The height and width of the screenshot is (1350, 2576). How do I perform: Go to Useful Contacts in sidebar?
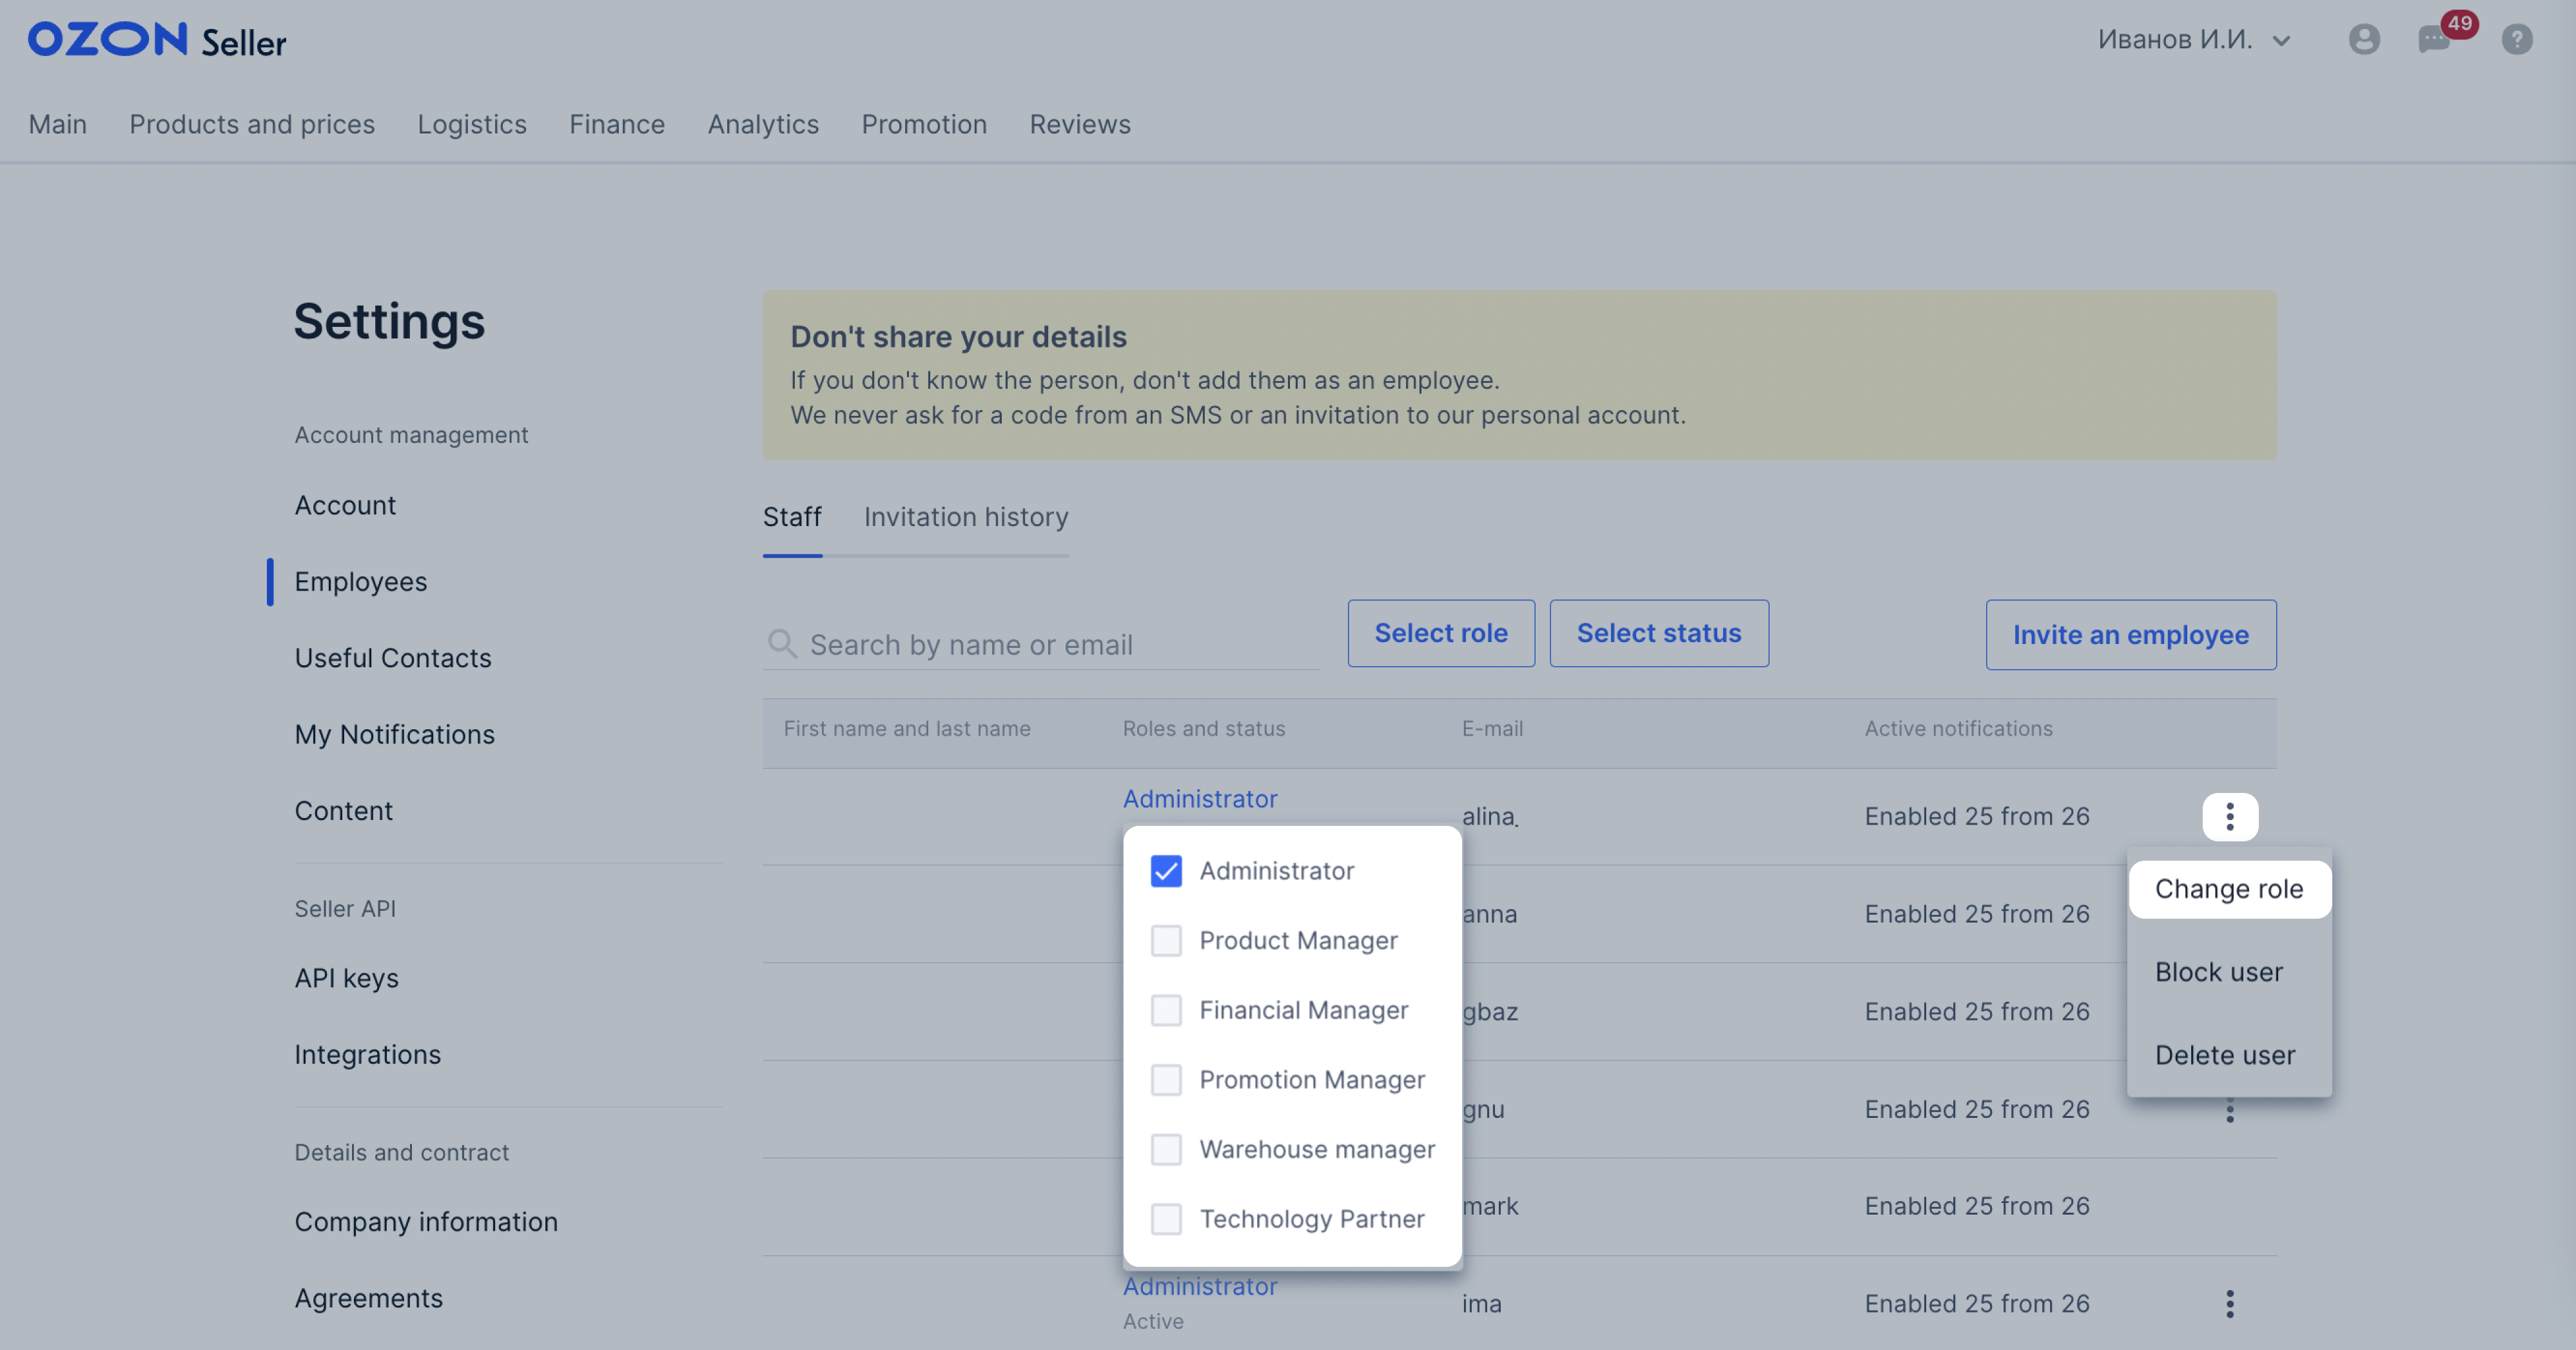click(x=393, y=658)
